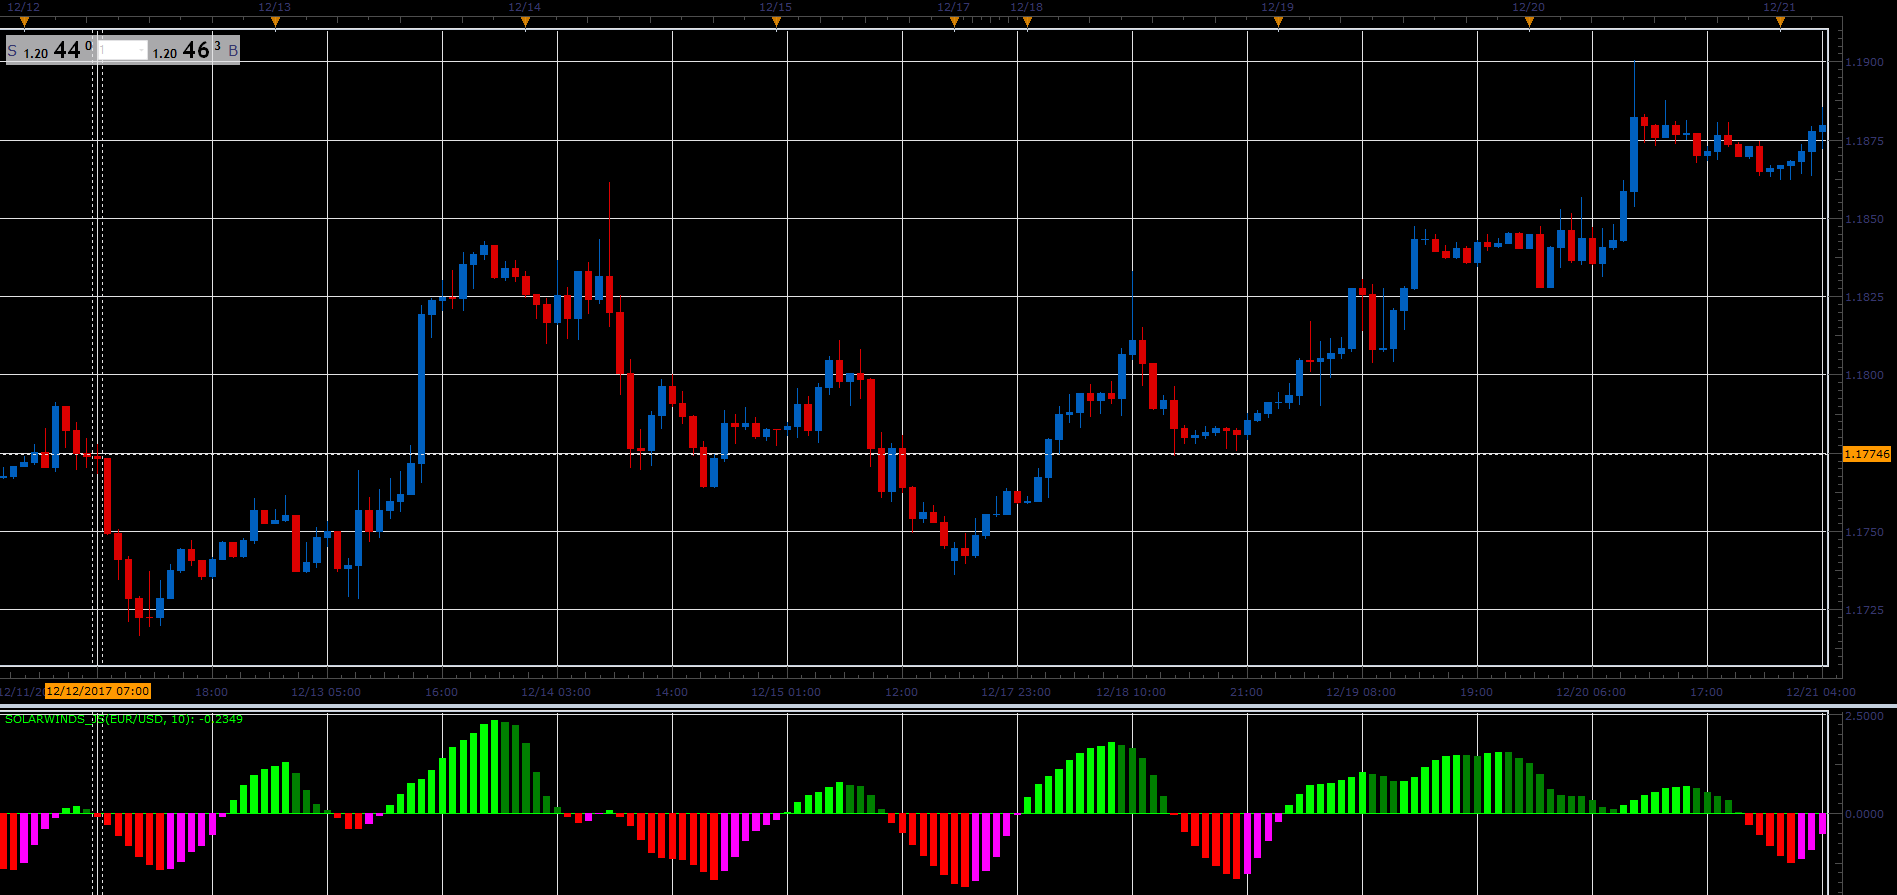Click the 12/14 orange day marker
This screenshot has height=895, width=1897.
pyautogui.click(x=525, y=22)
